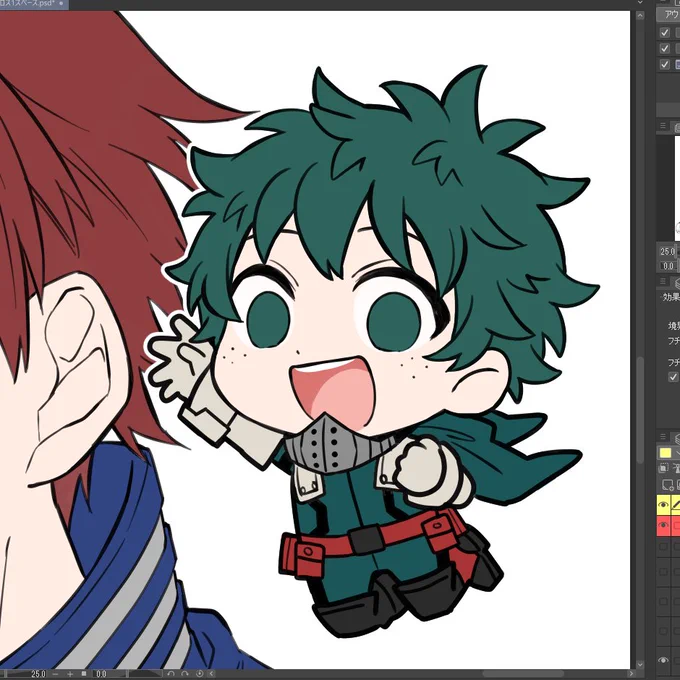
Task: Toggle the checkbox under the フチ label
Action: coord(673,377)
